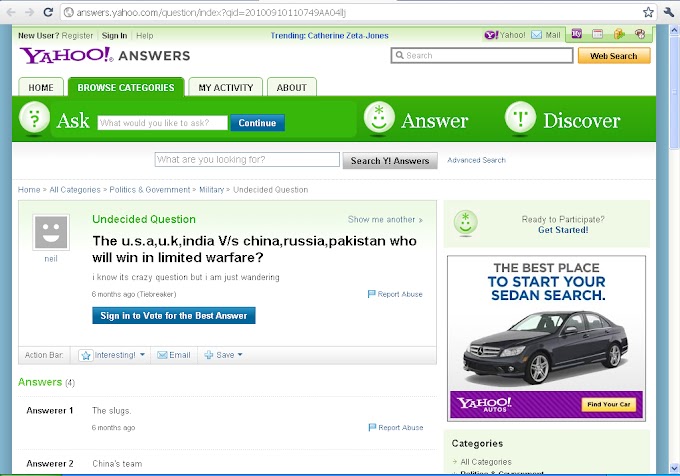Click the browser back arrow
Viewport: 680px width, 476px height.
(x=11, y=12)
